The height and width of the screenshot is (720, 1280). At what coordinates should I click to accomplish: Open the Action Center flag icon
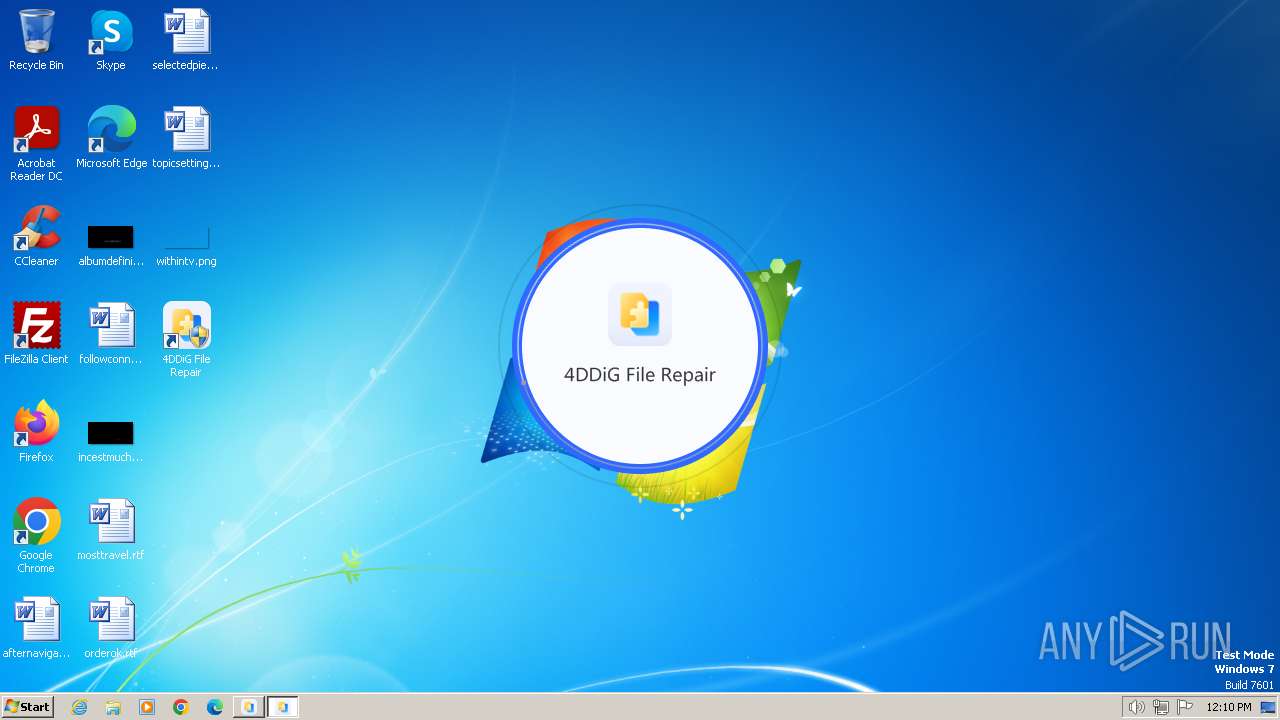pyautogui.click(x=1186, y=707)
